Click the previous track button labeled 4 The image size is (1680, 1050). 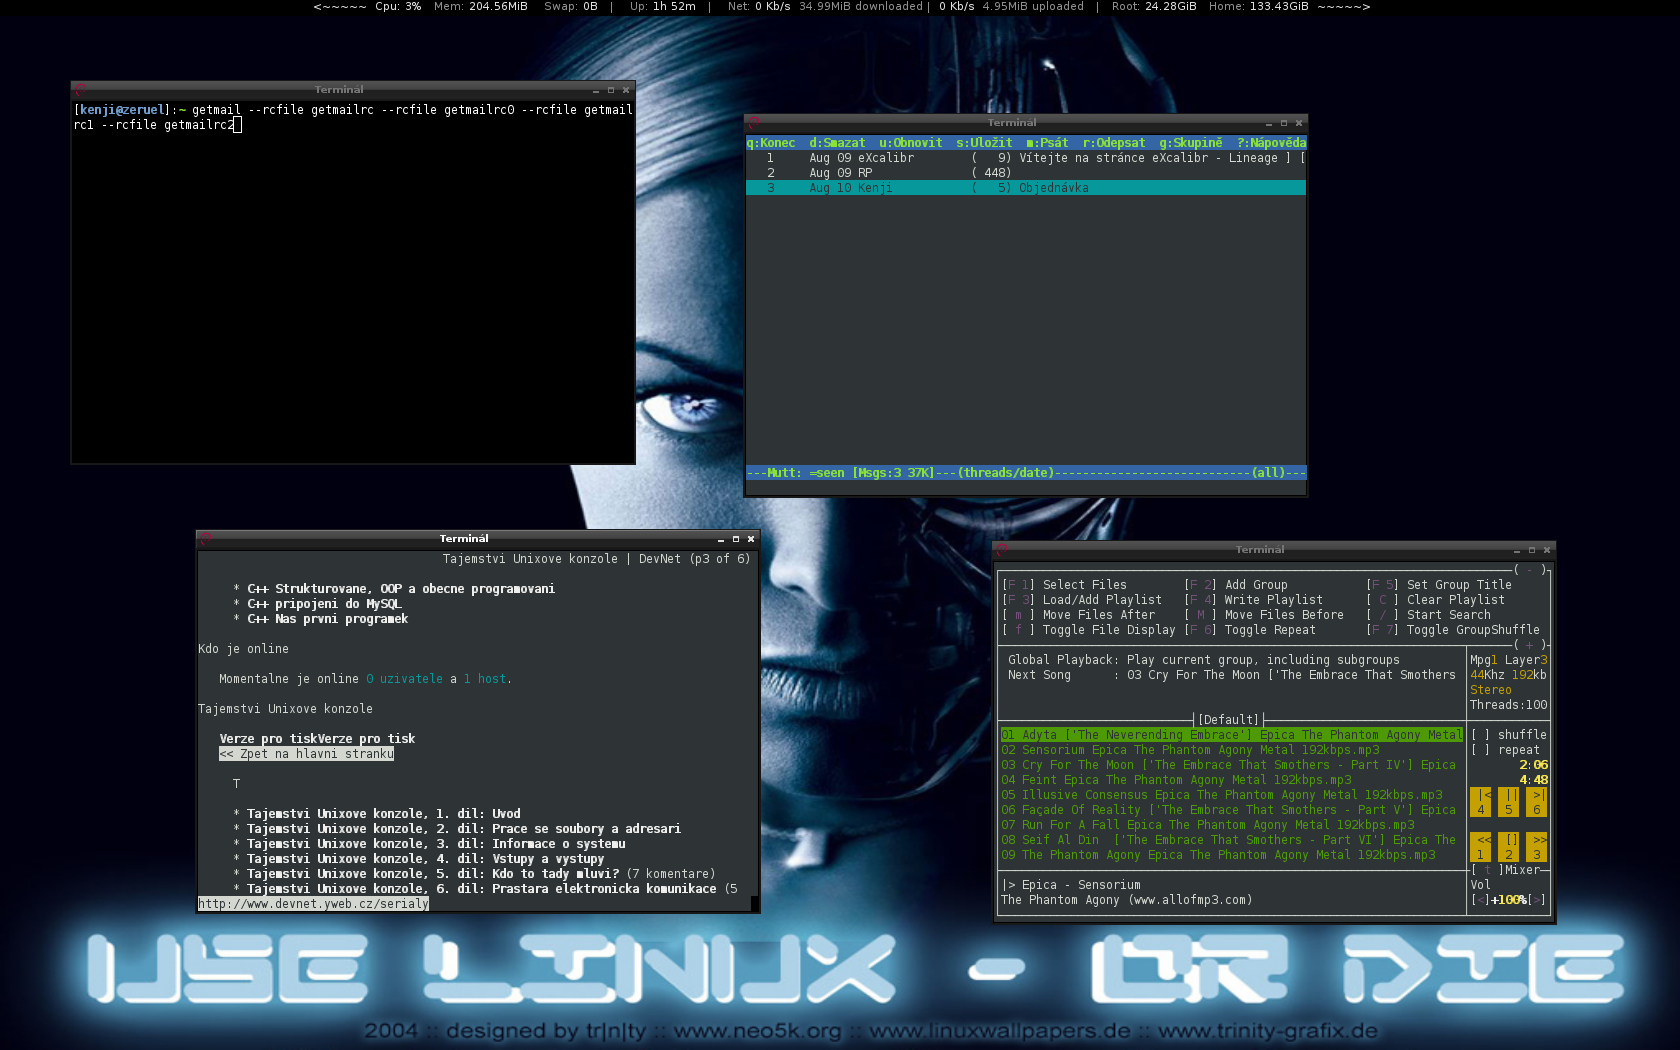point(1481,802)
